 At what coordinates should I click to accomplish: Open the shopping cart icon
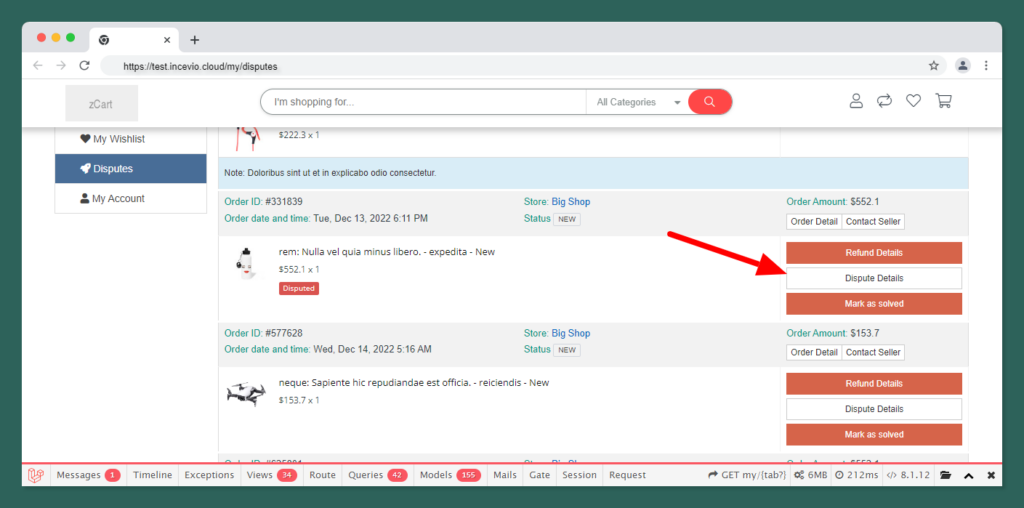(x=943, y=101)
